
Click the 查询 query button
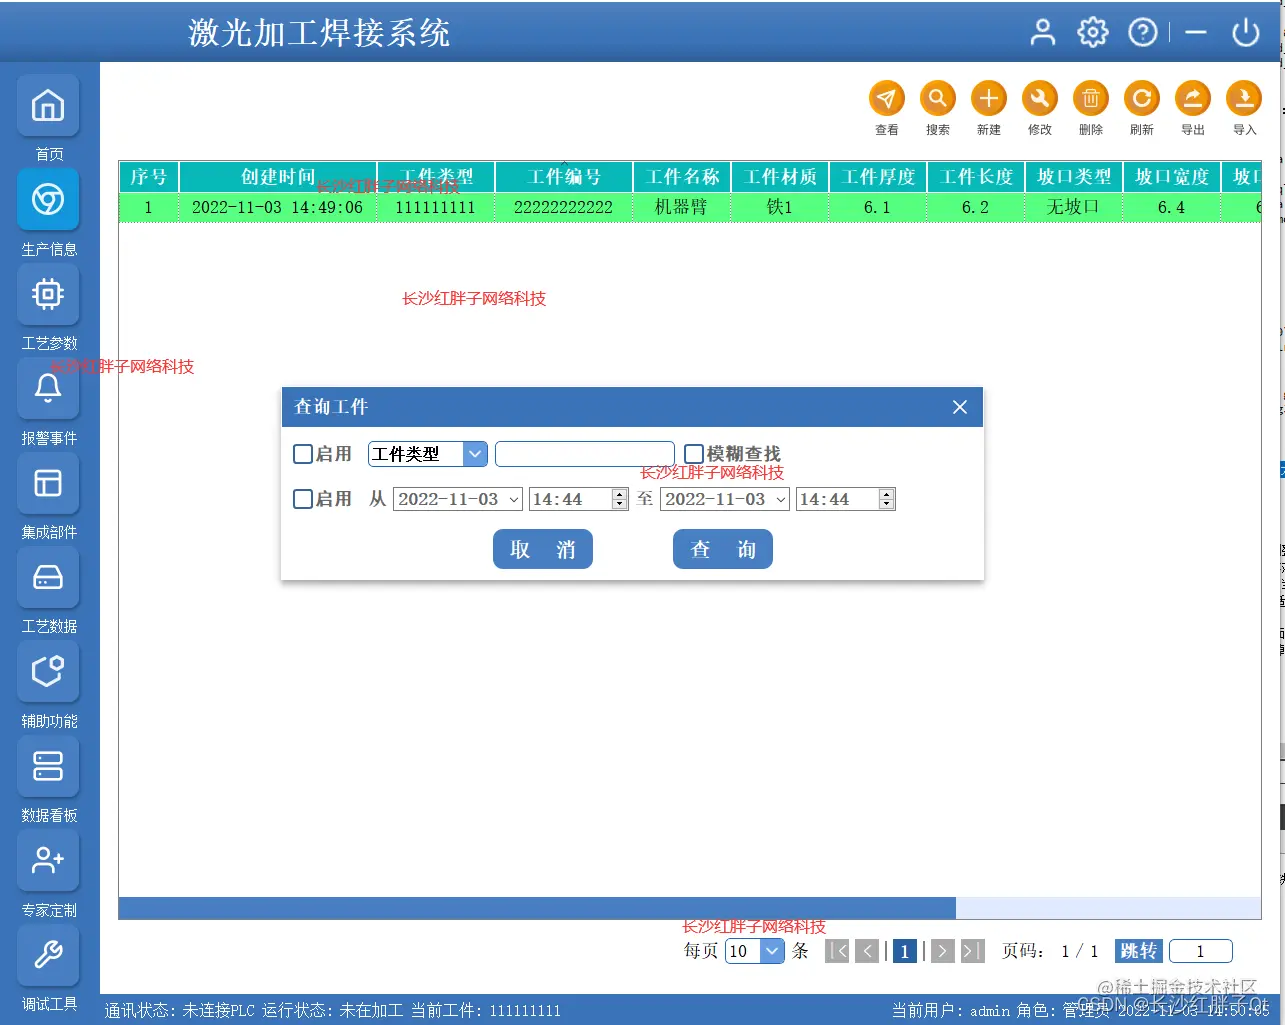tap(723, 549)
